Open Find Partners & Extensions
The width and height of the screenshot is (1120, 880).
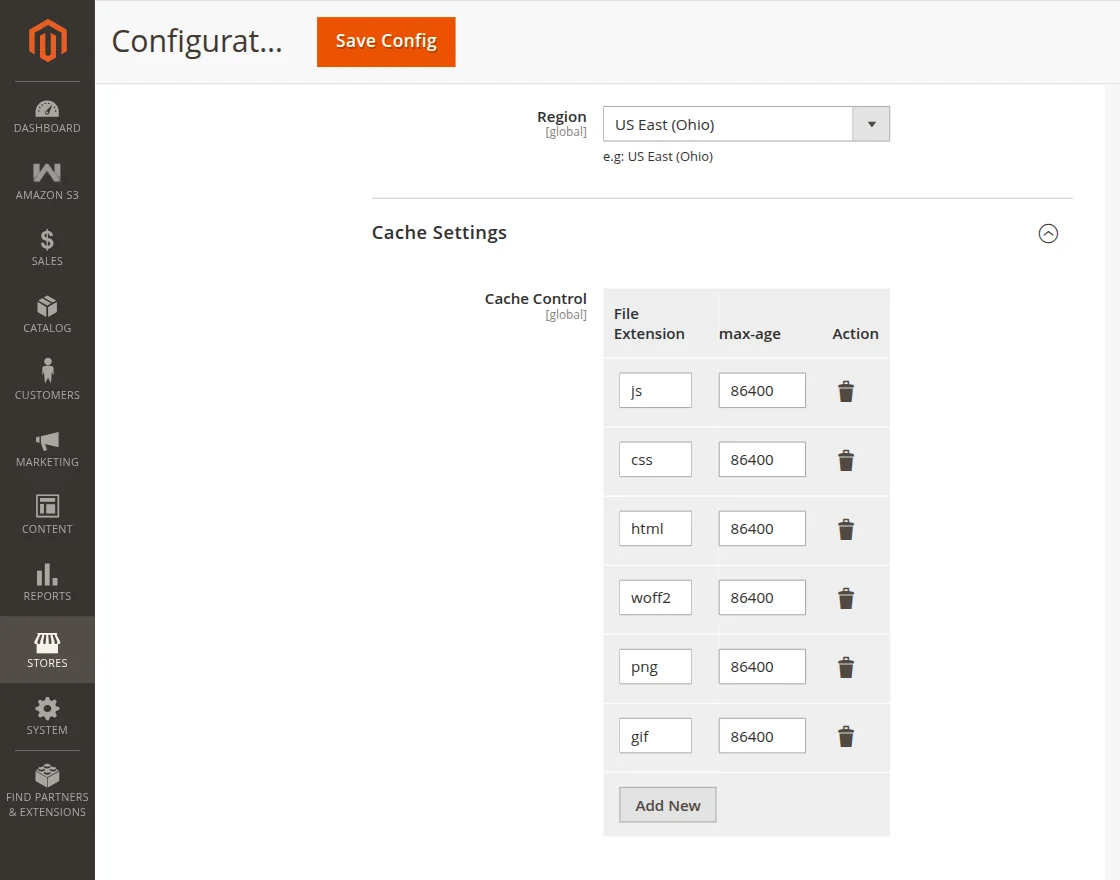[47, 790]
